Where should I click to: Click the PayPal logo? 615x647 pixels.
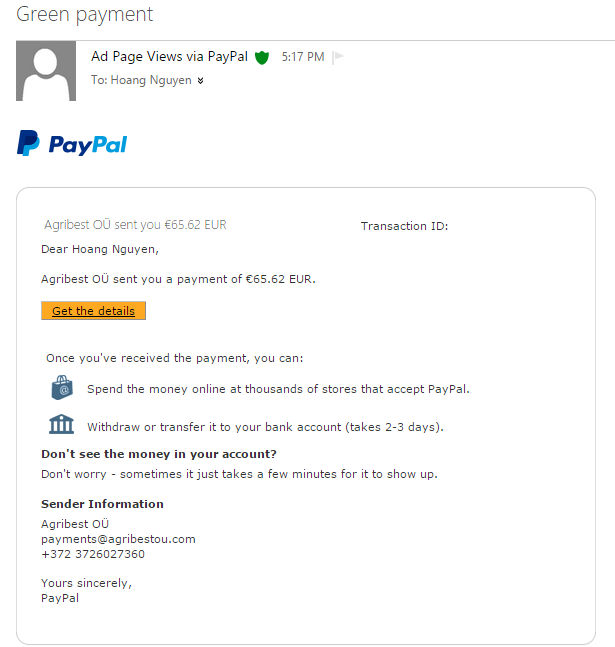pos(72,144)
